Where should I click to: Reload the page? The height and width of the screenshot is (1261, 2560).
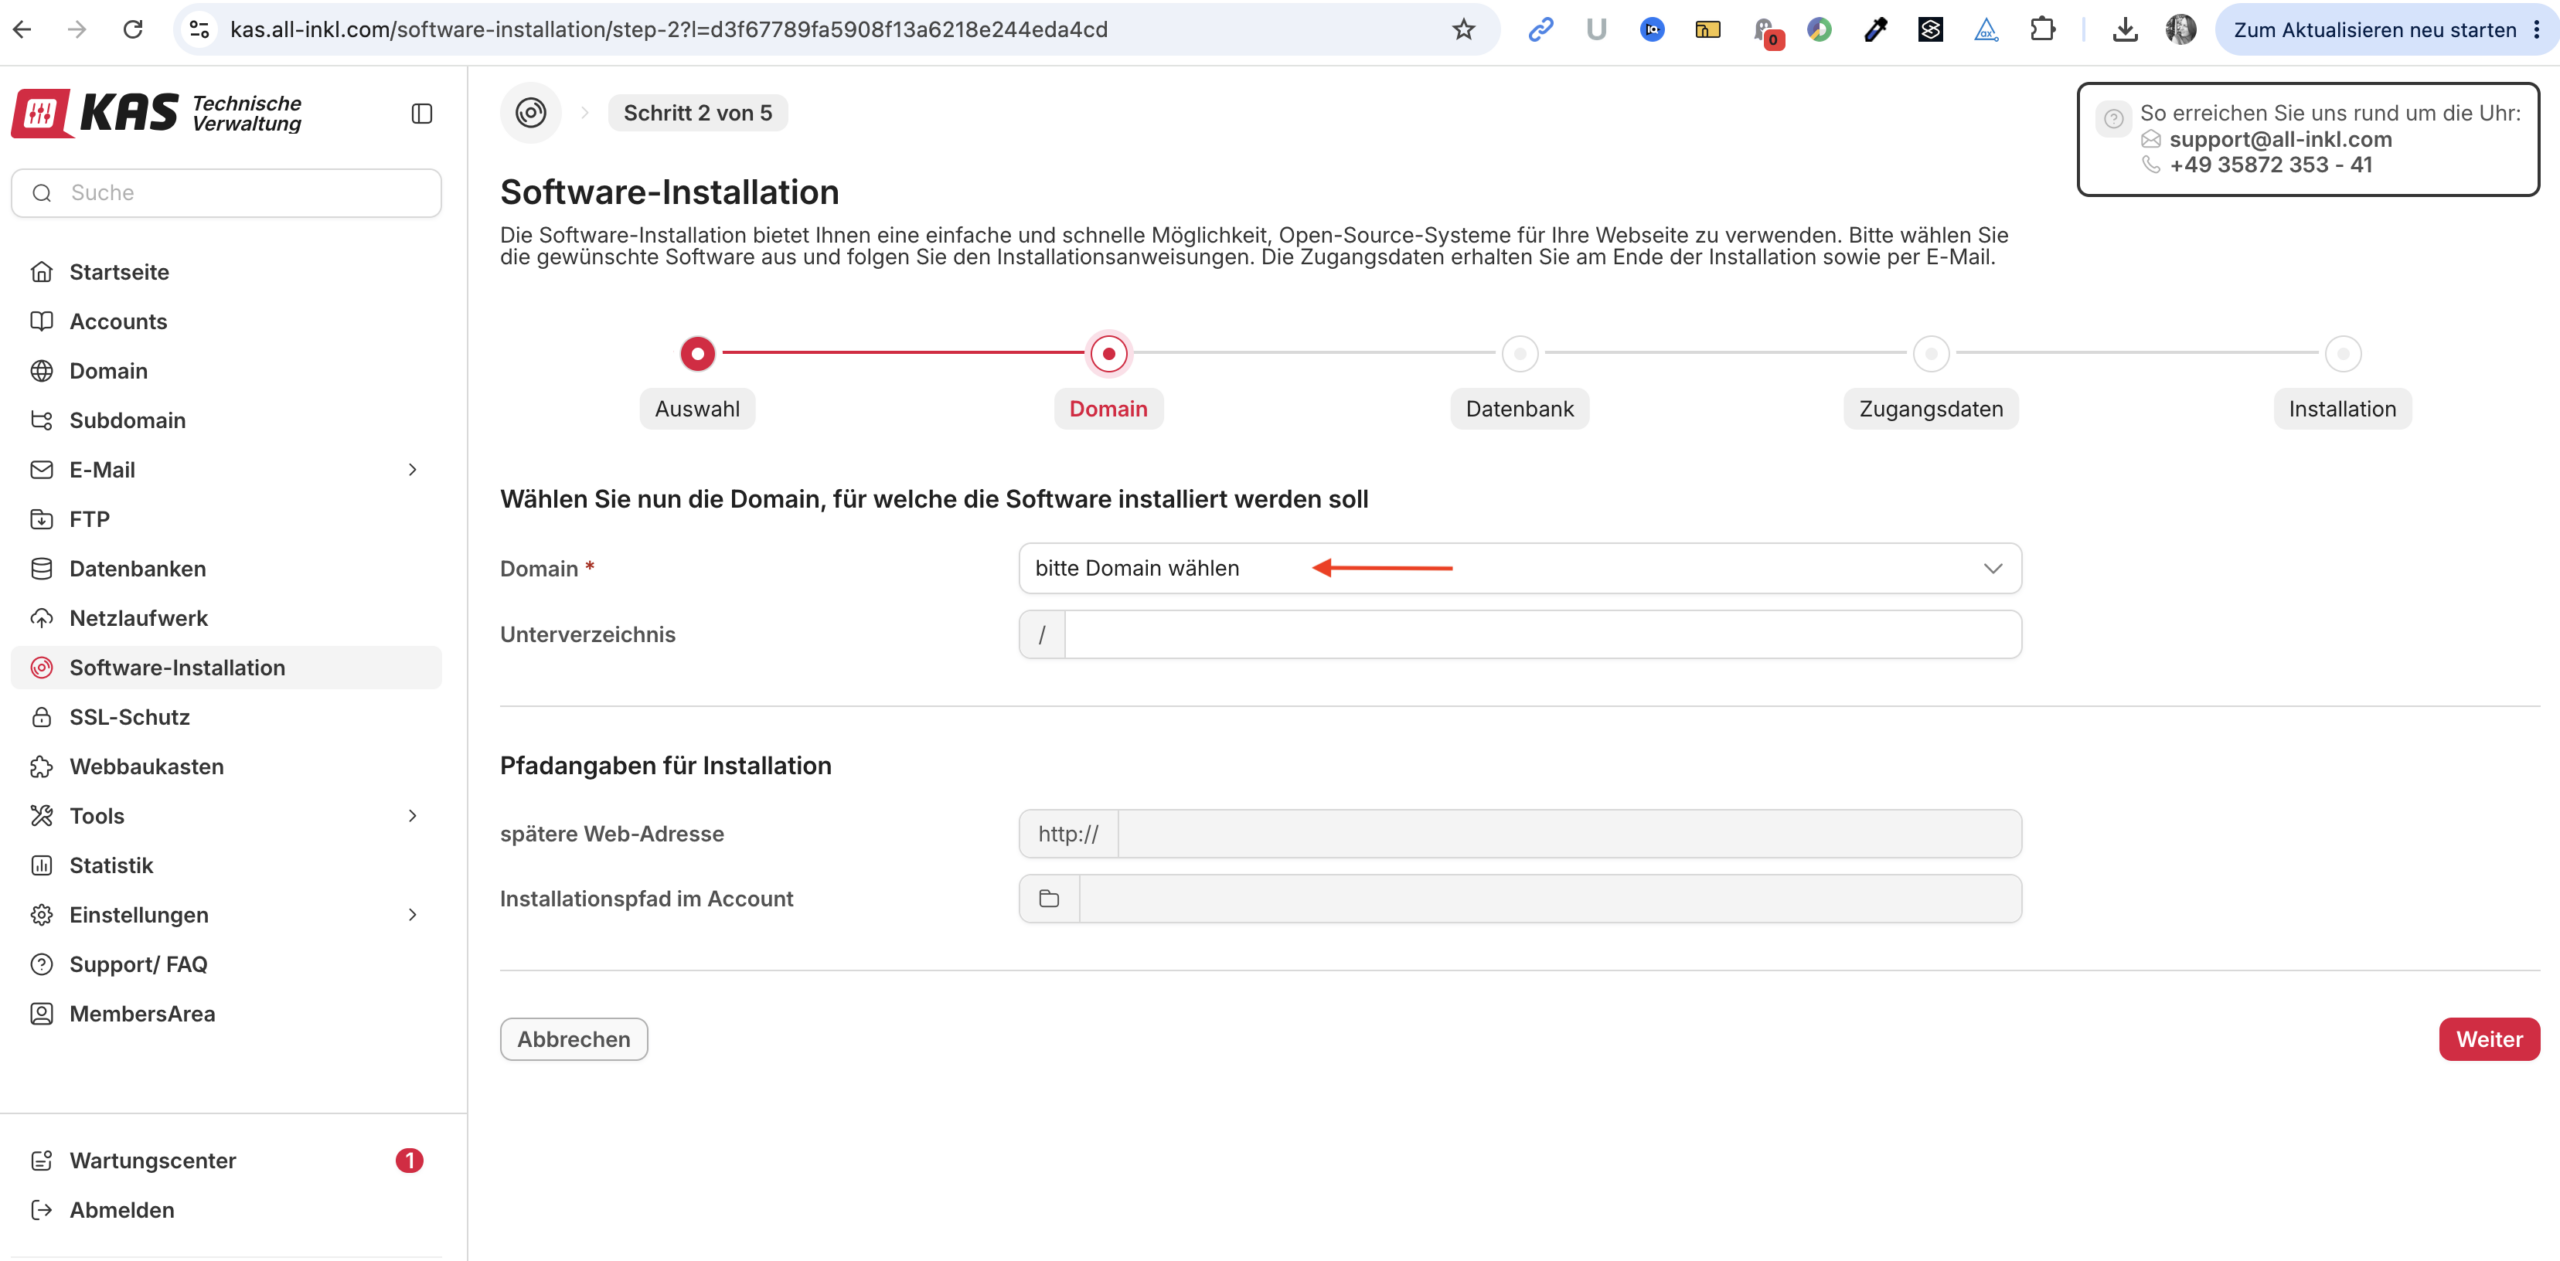(133, 29)
